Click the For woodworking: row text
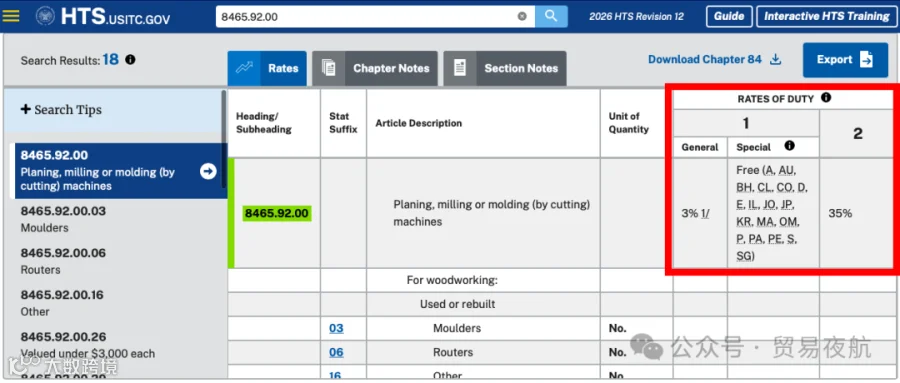The image size is (900, 383). (452, 280)
